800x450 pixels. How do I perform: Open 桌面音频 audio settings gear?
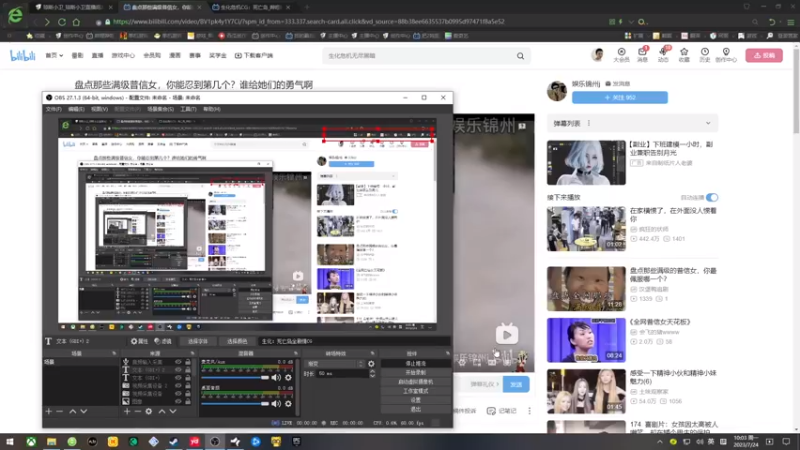tap(288, 404)
